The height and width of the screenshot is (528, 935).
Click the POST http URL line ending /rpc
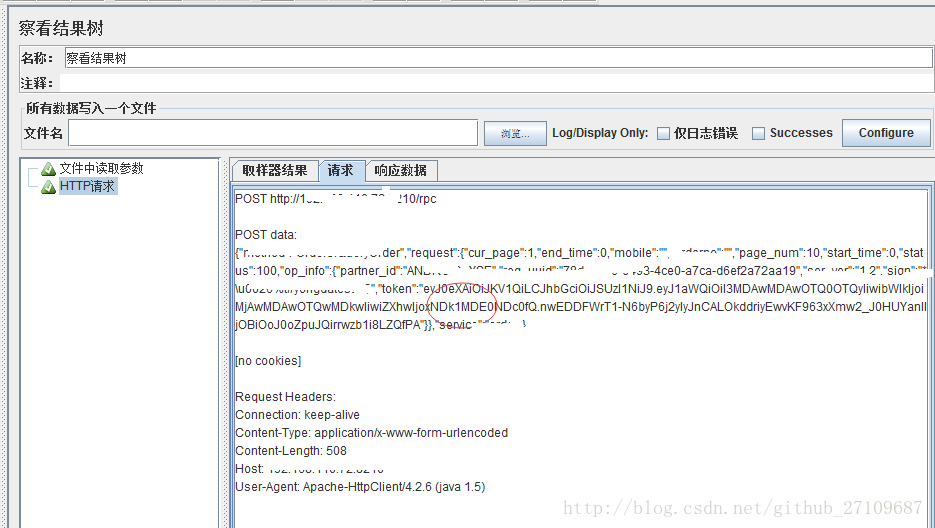tap(336, 199)
